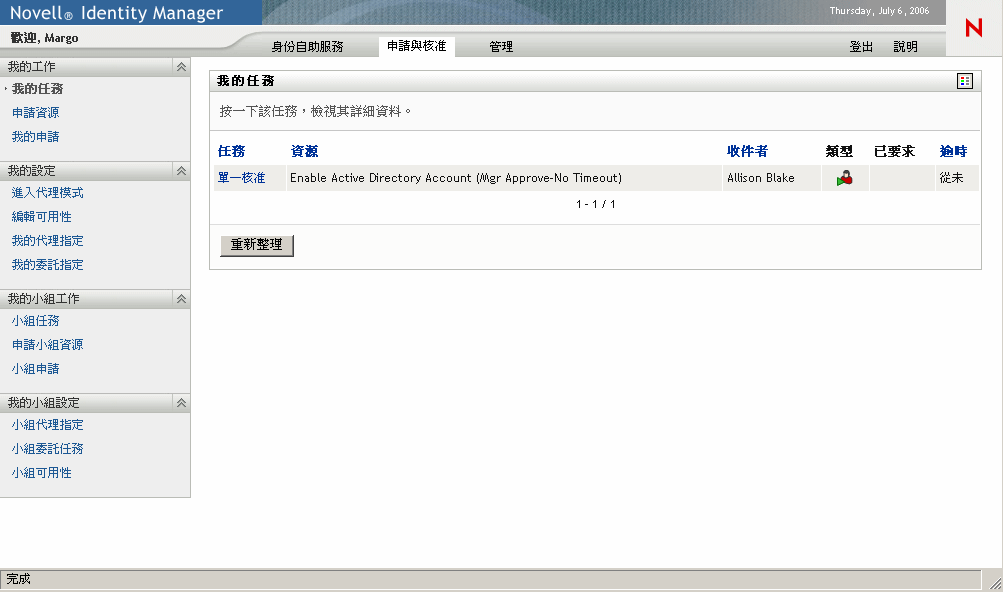Click the 已要求 column header
This screenshot has width=1003, height=592.
pos(894,152)
